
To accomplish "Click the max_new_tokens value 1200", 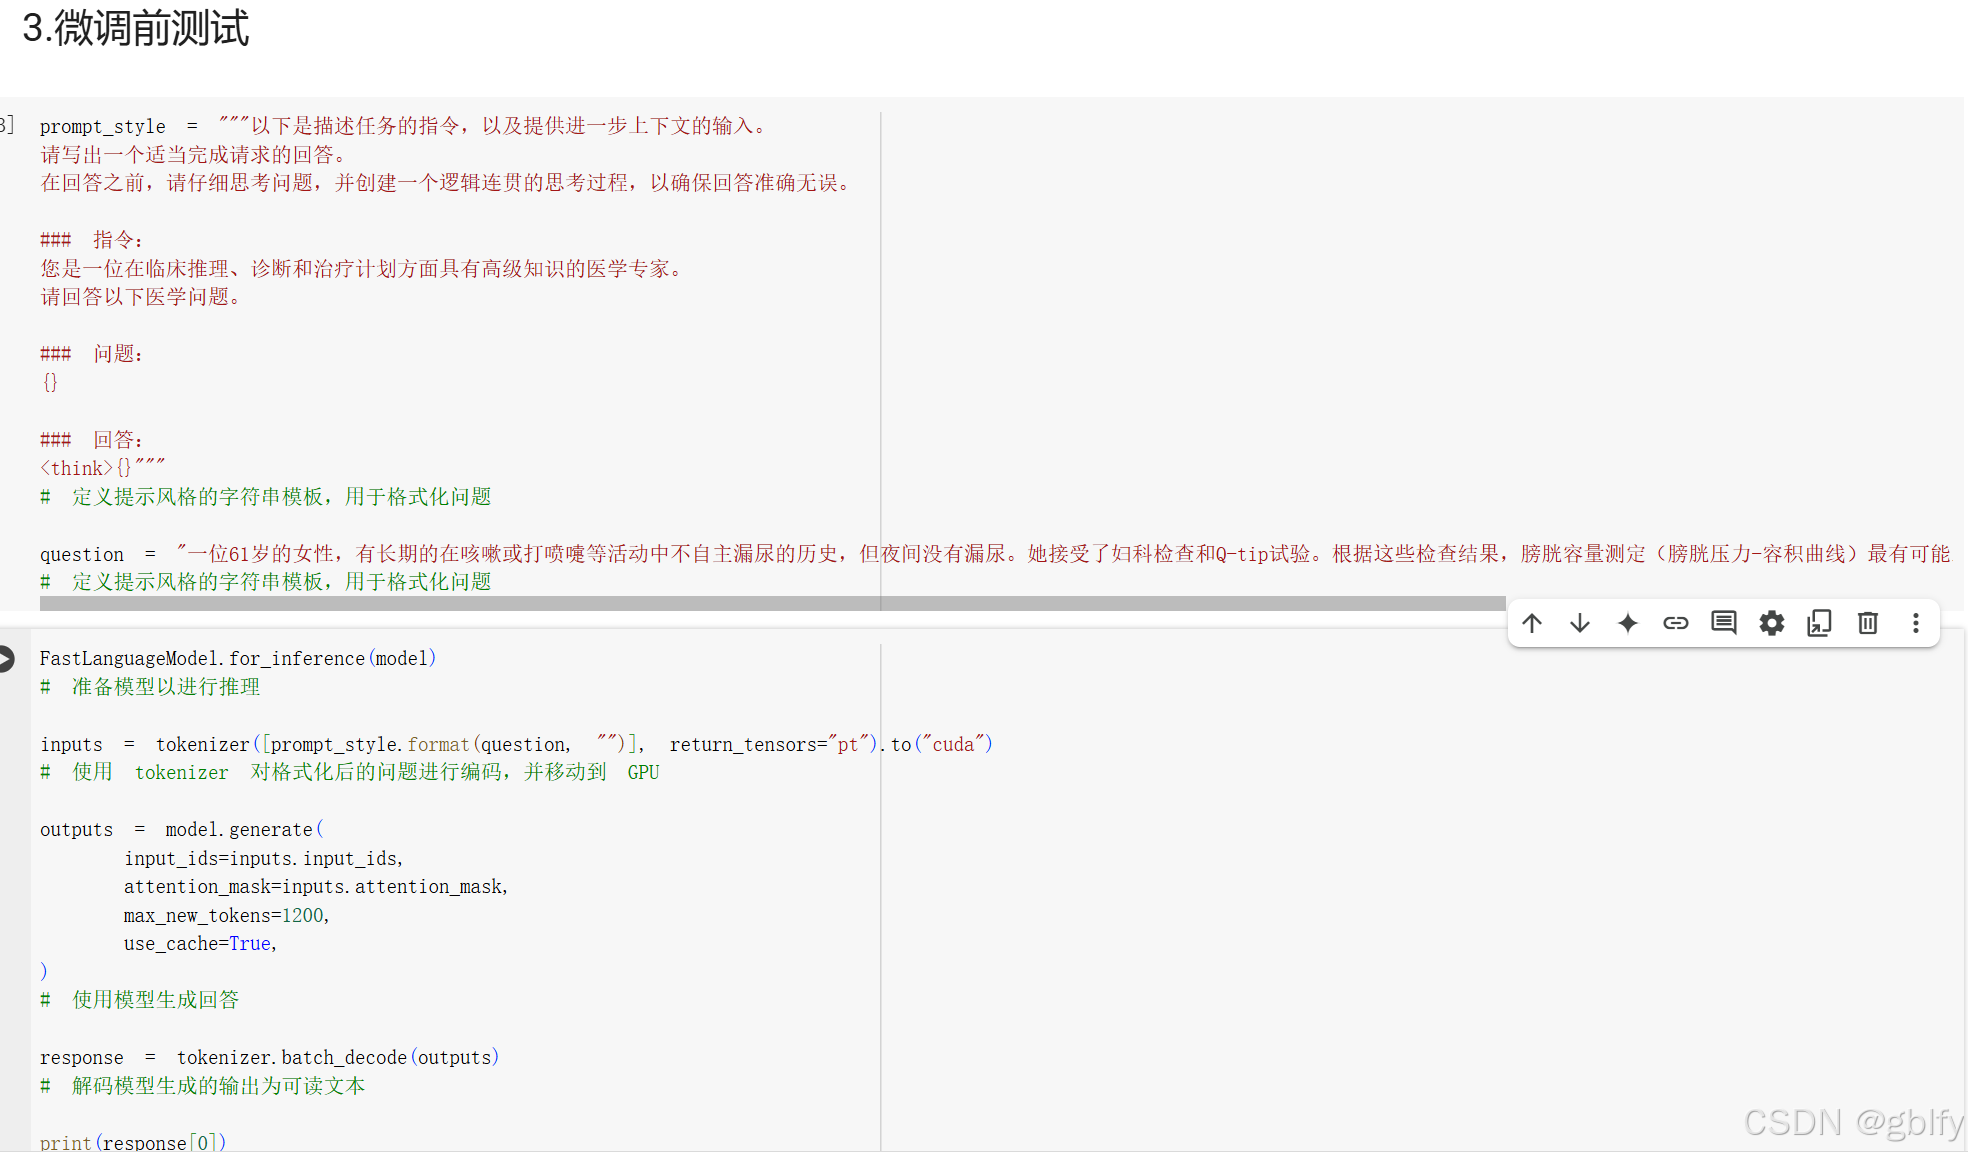I will (x=303, y=916).
